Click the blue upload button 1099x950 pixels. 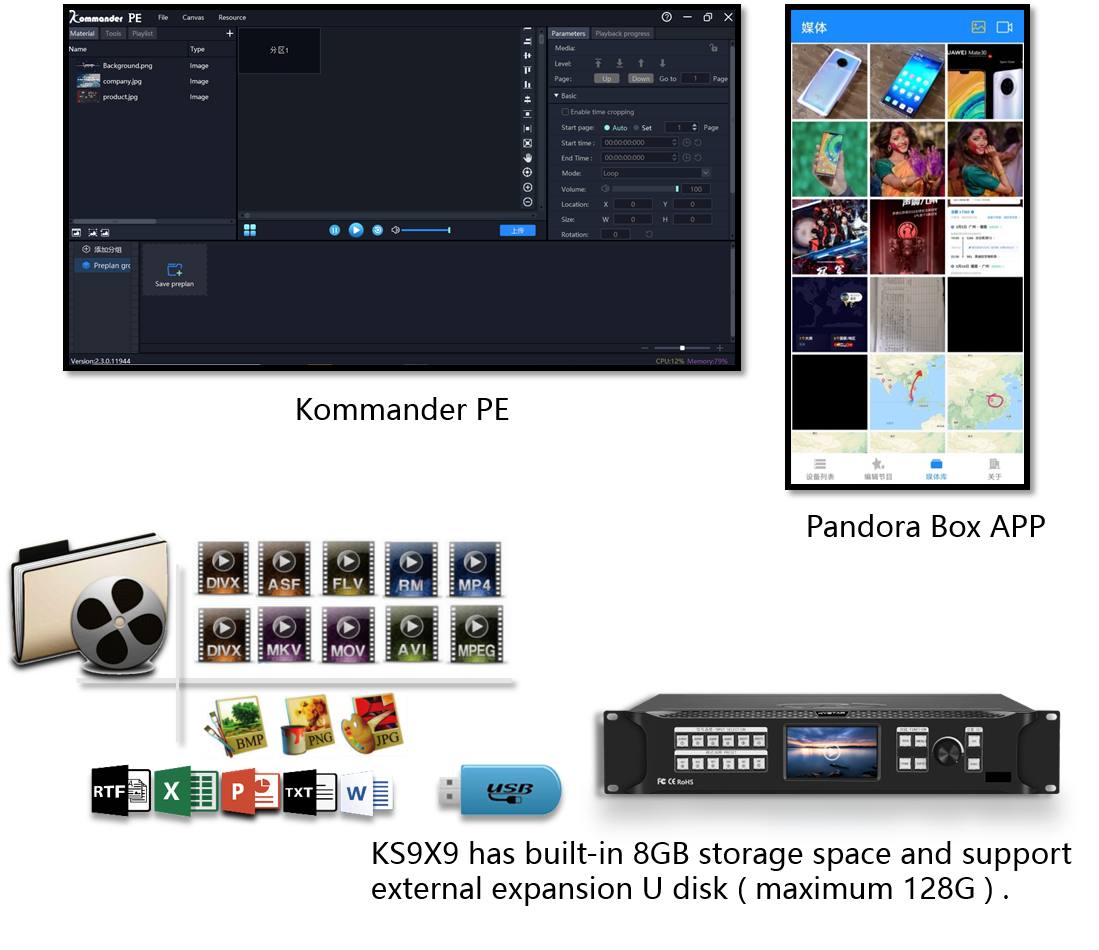point(517,230)
